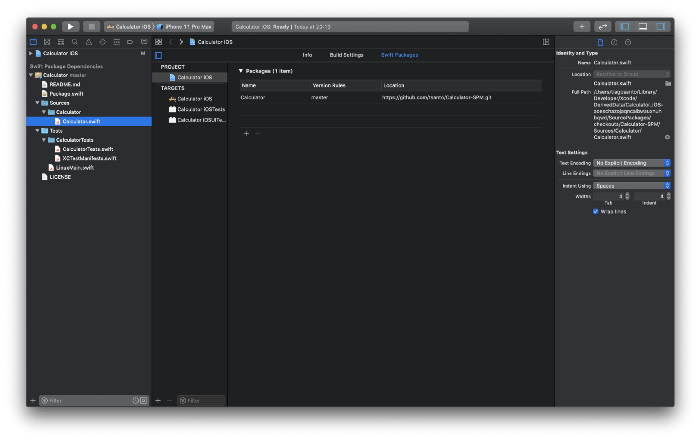Open the Indent Using dropdown
The image size is (700, 441).
click(631, 185)
